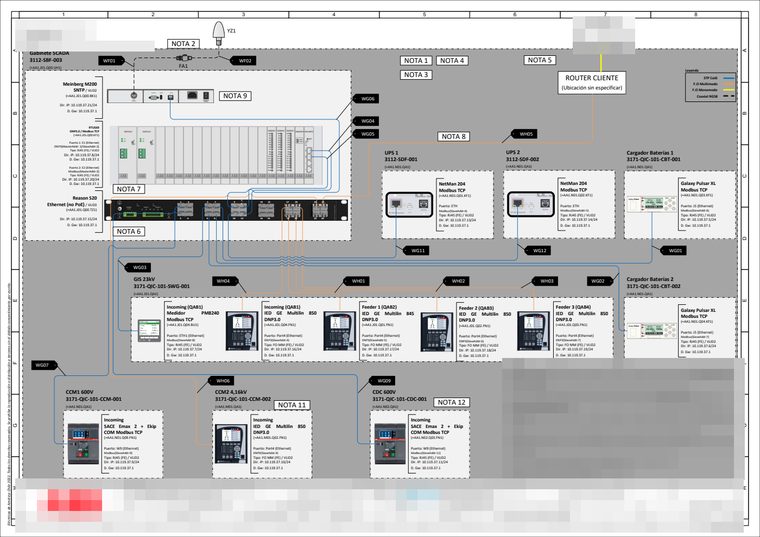Select the WG07 cable tag

(x=43, y=365)
